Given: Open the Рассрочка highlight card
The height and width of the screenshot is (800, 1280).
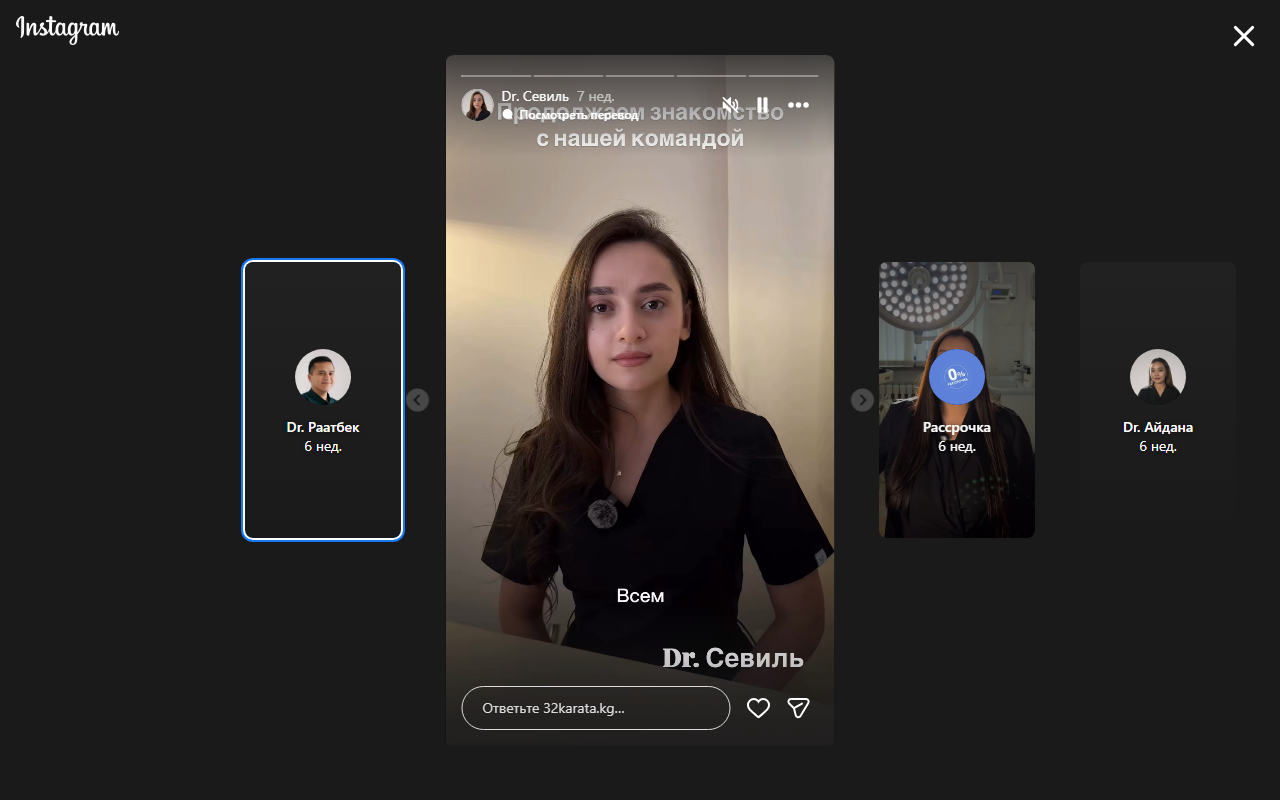Looking at the screenshot, I should tap(957, 490).
